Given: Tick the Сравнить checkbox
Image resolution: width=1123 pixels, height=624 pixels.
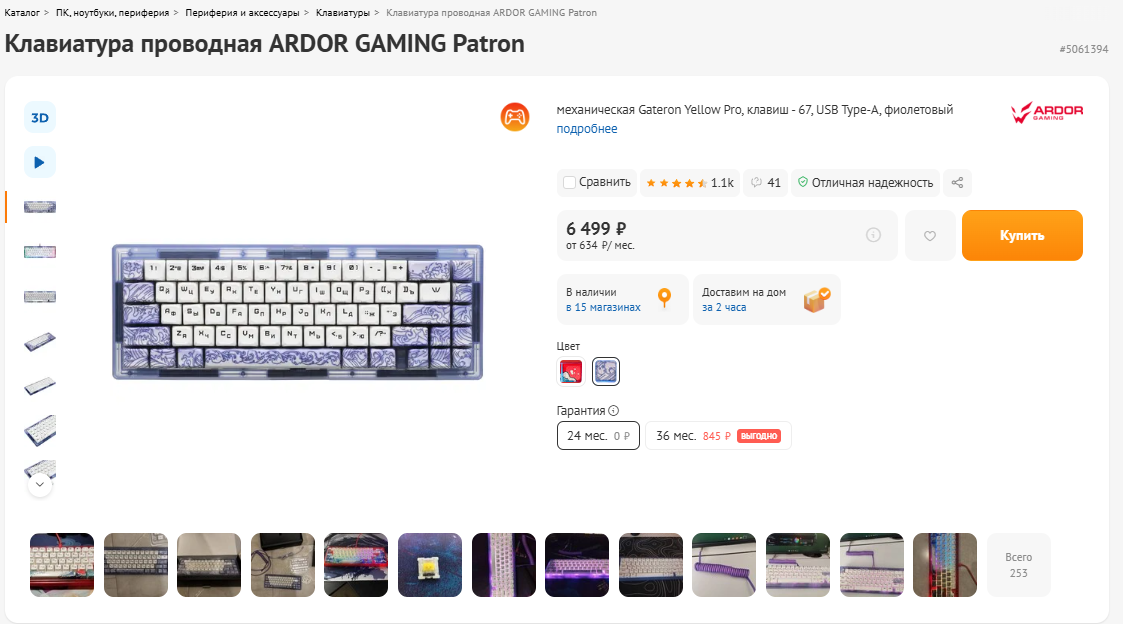Looking at the screenshot, I should (569, 183).
